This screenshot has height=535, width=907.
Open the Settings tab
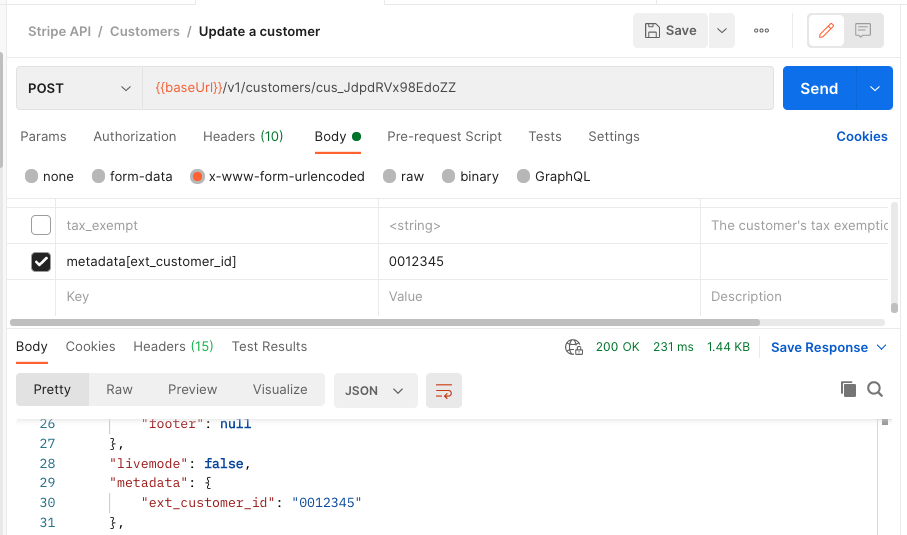coord(614,136)
